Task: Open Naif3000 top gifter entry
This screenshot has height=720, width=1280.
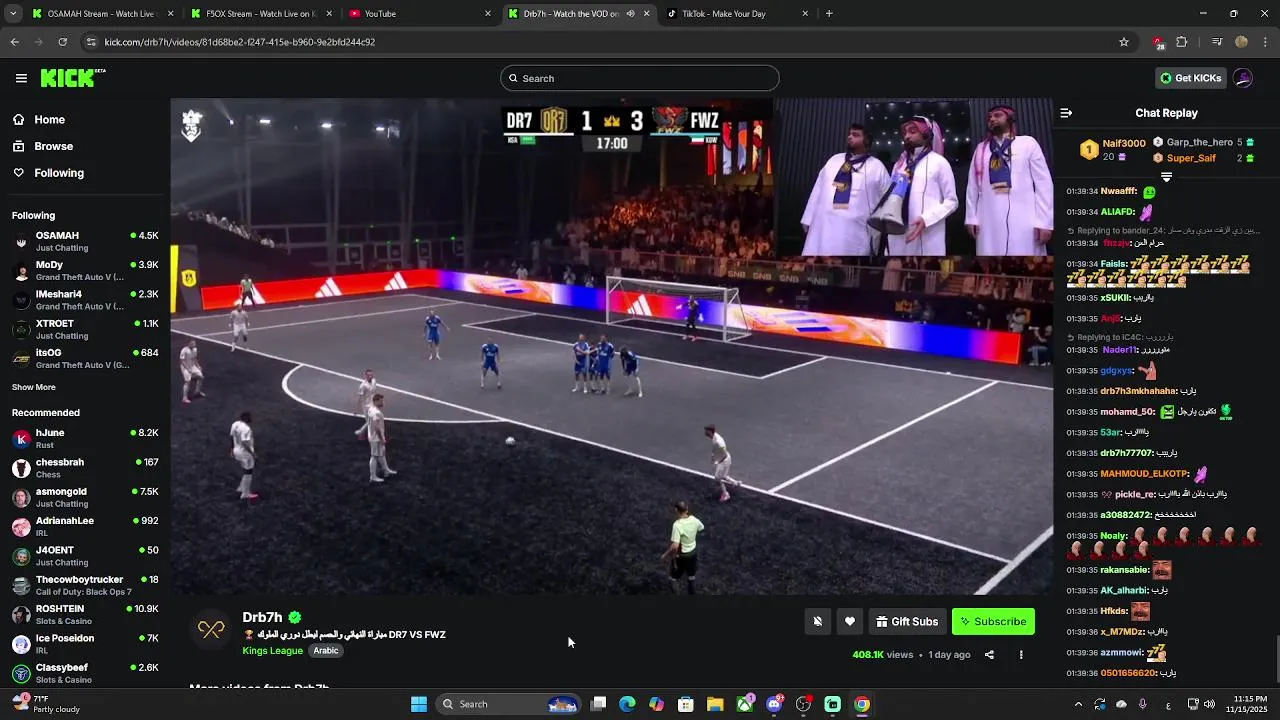Action: (1112, 150)
